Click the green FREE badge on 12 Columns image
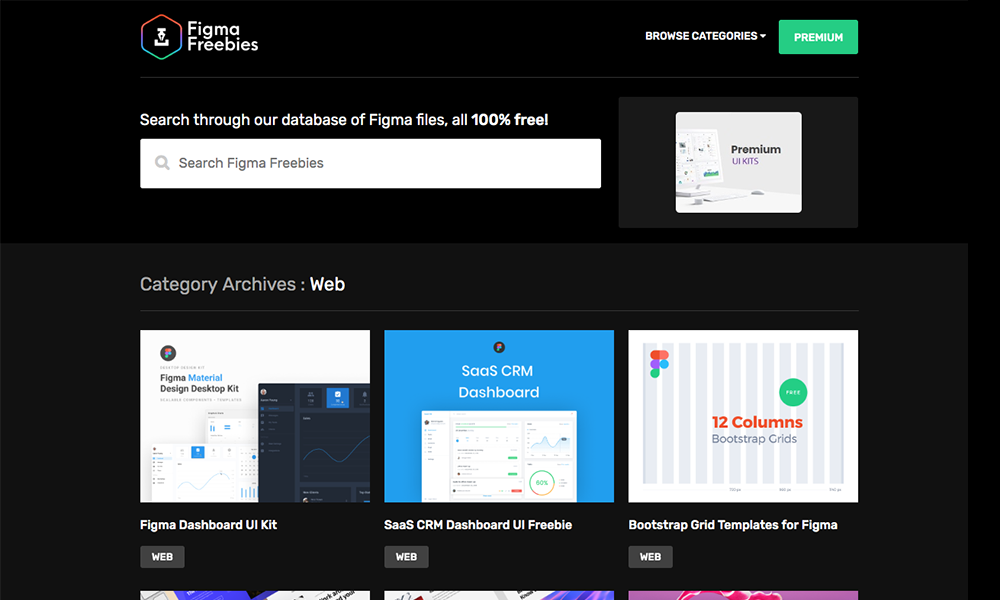The image size is (1000, 600). click(x=793, y=392)
